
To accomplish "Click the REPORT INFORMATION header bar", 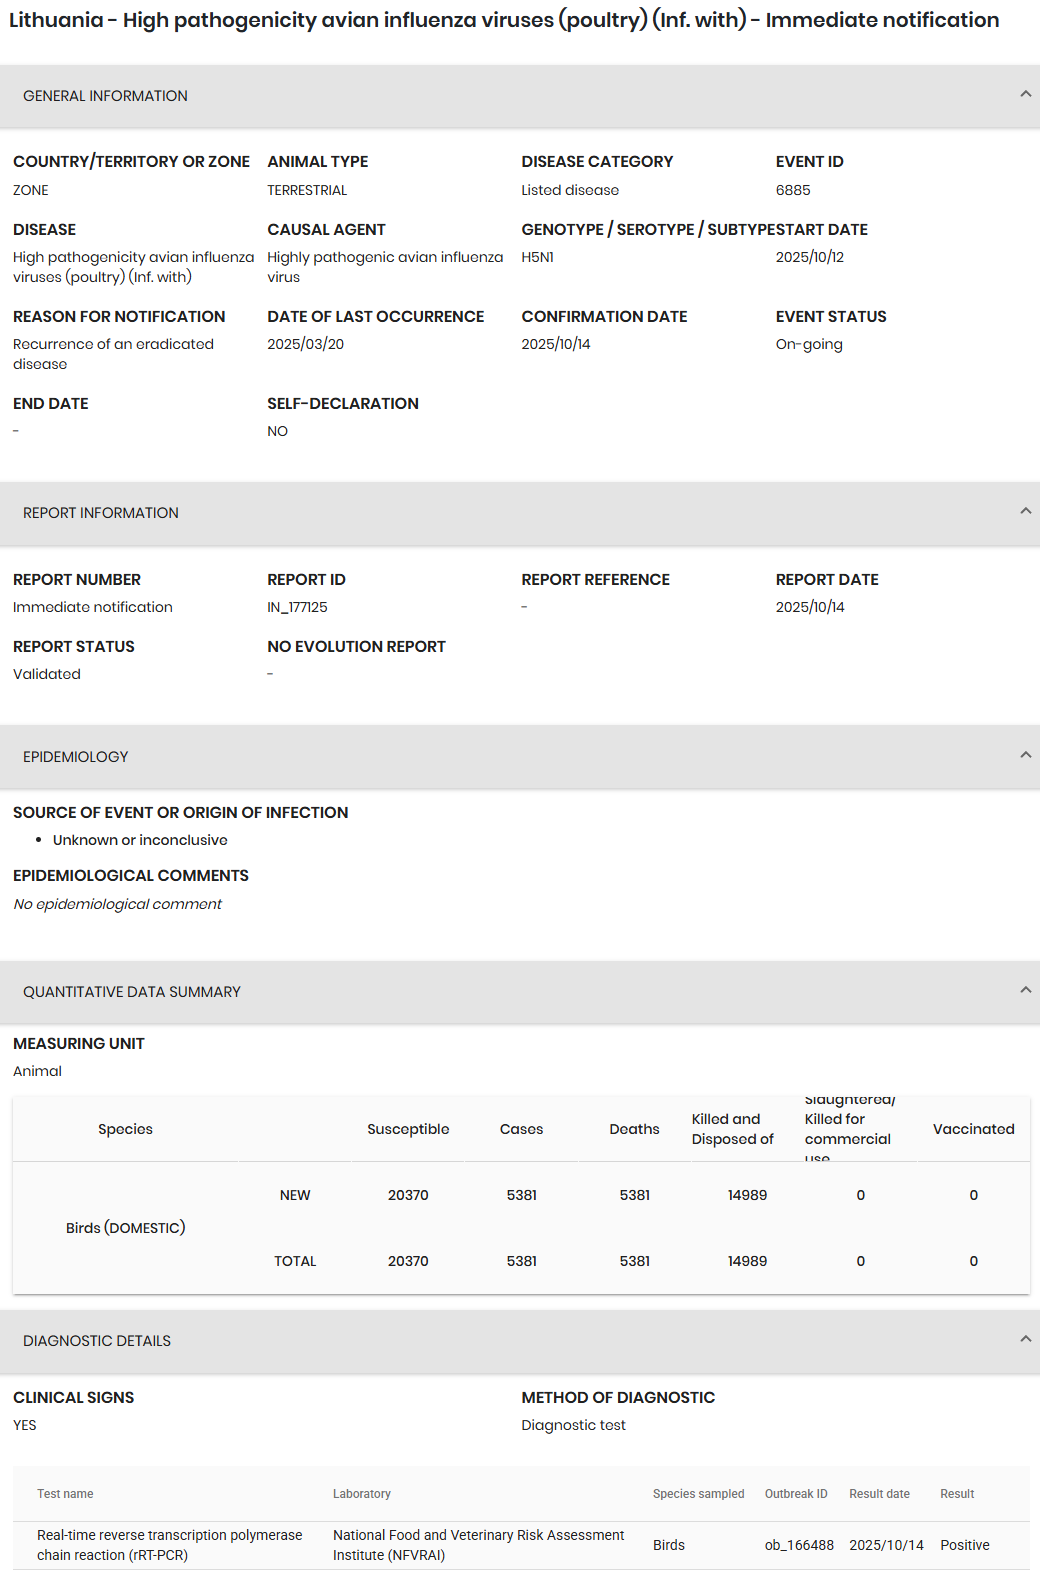I will (520, 513).
